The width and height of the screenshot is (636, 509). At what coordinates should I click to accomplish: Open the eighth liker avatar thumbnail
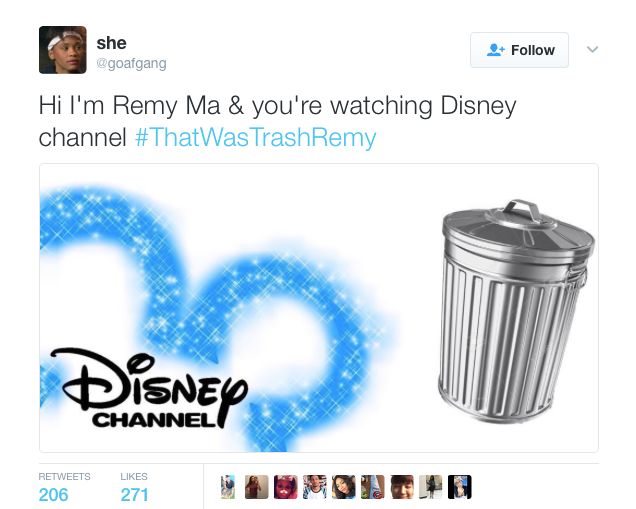pyautogui.click(x=431, y=487)
